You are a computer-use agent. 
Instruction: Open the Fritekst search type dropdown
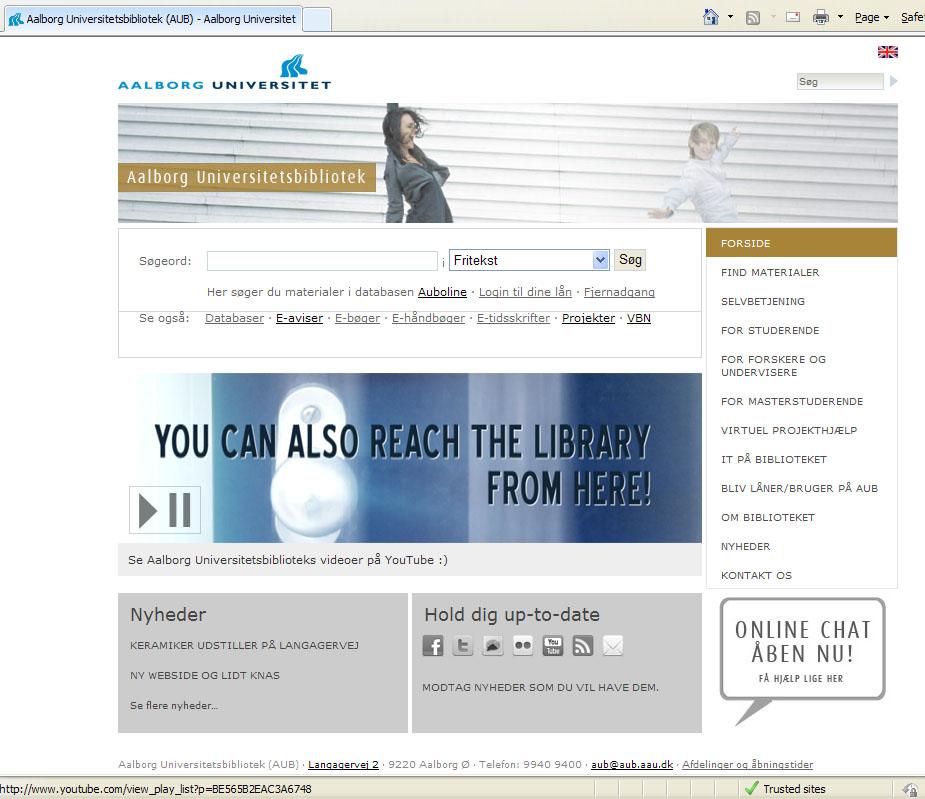pos(529,260)
